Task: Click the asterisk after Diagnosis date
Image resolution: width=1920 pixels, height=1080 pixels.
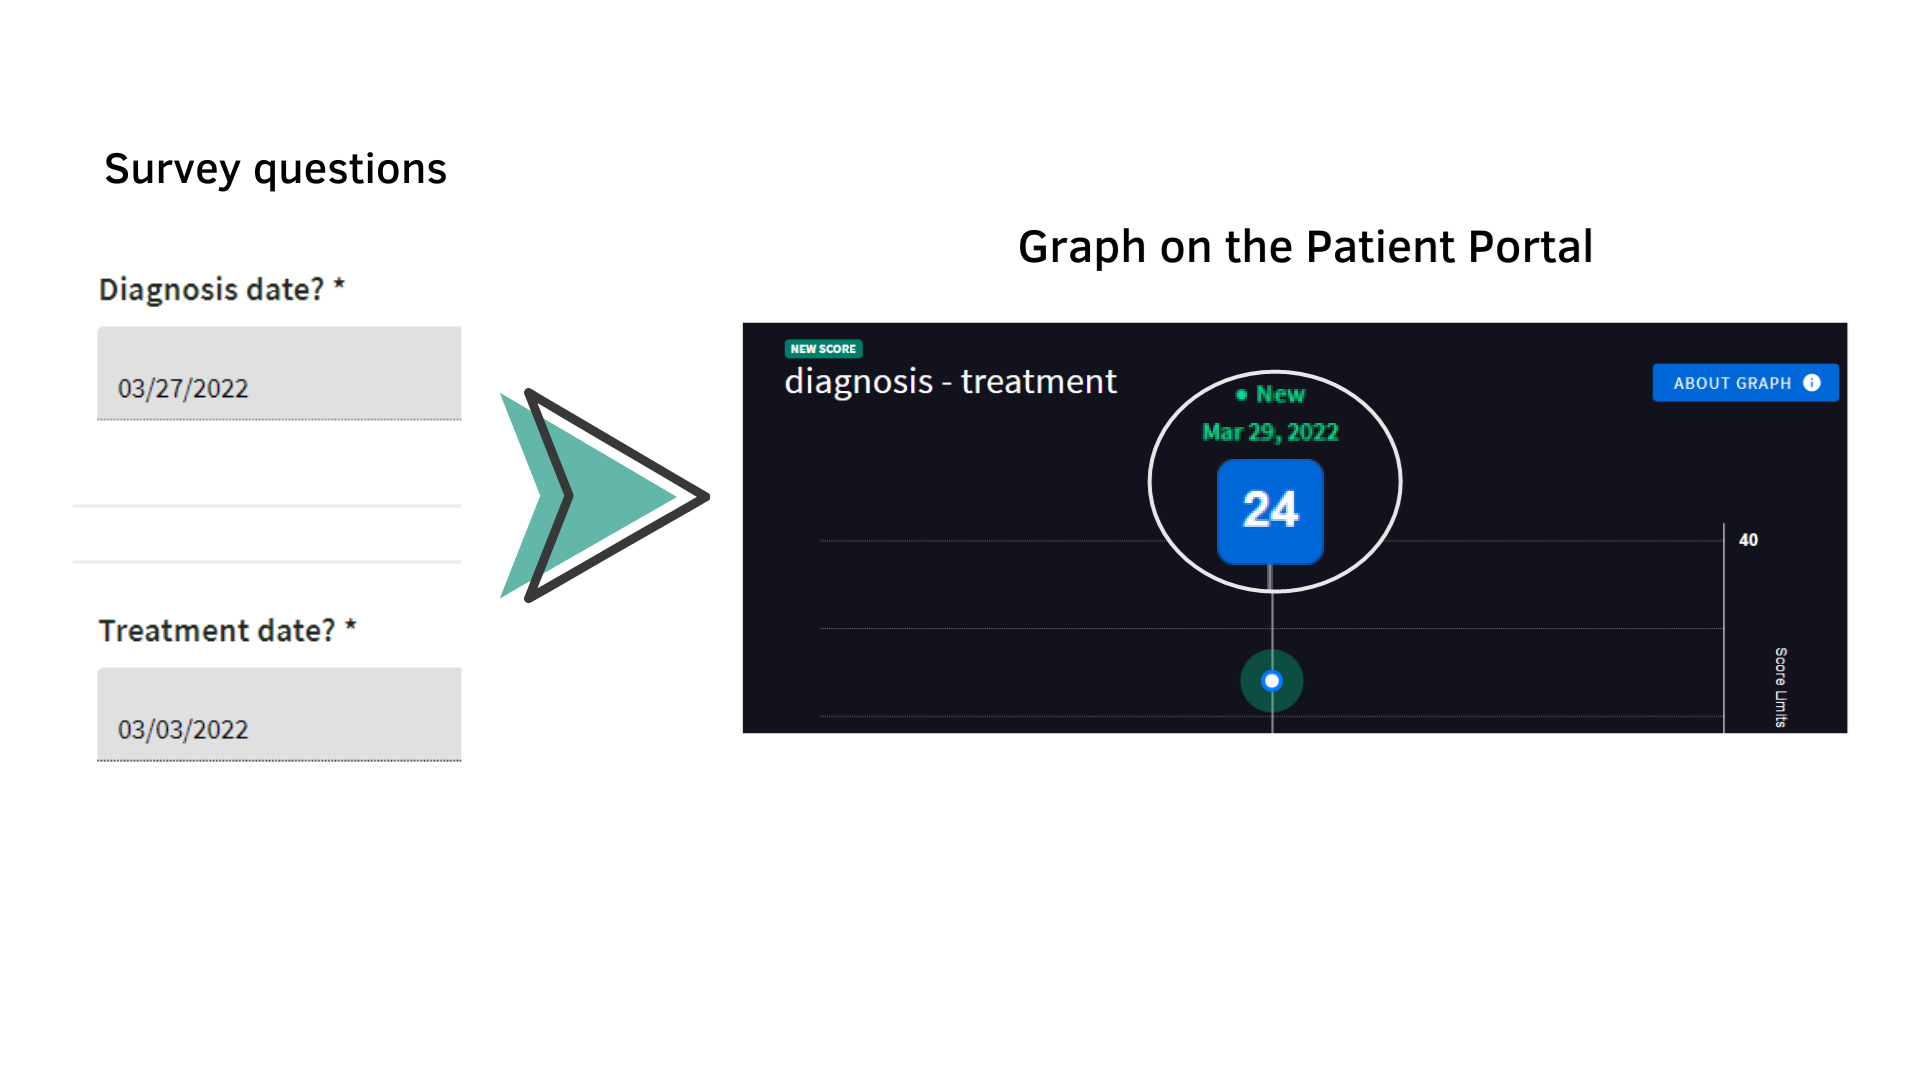Action: (340, 286)
